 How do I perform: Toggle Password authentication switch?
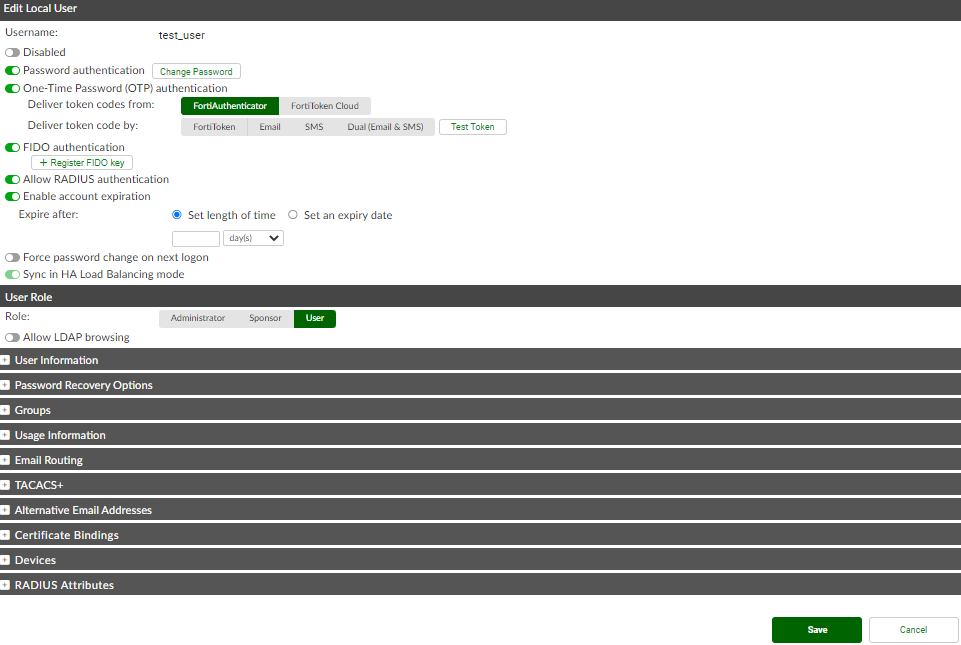pyautogui.click(x=12, y=71)
